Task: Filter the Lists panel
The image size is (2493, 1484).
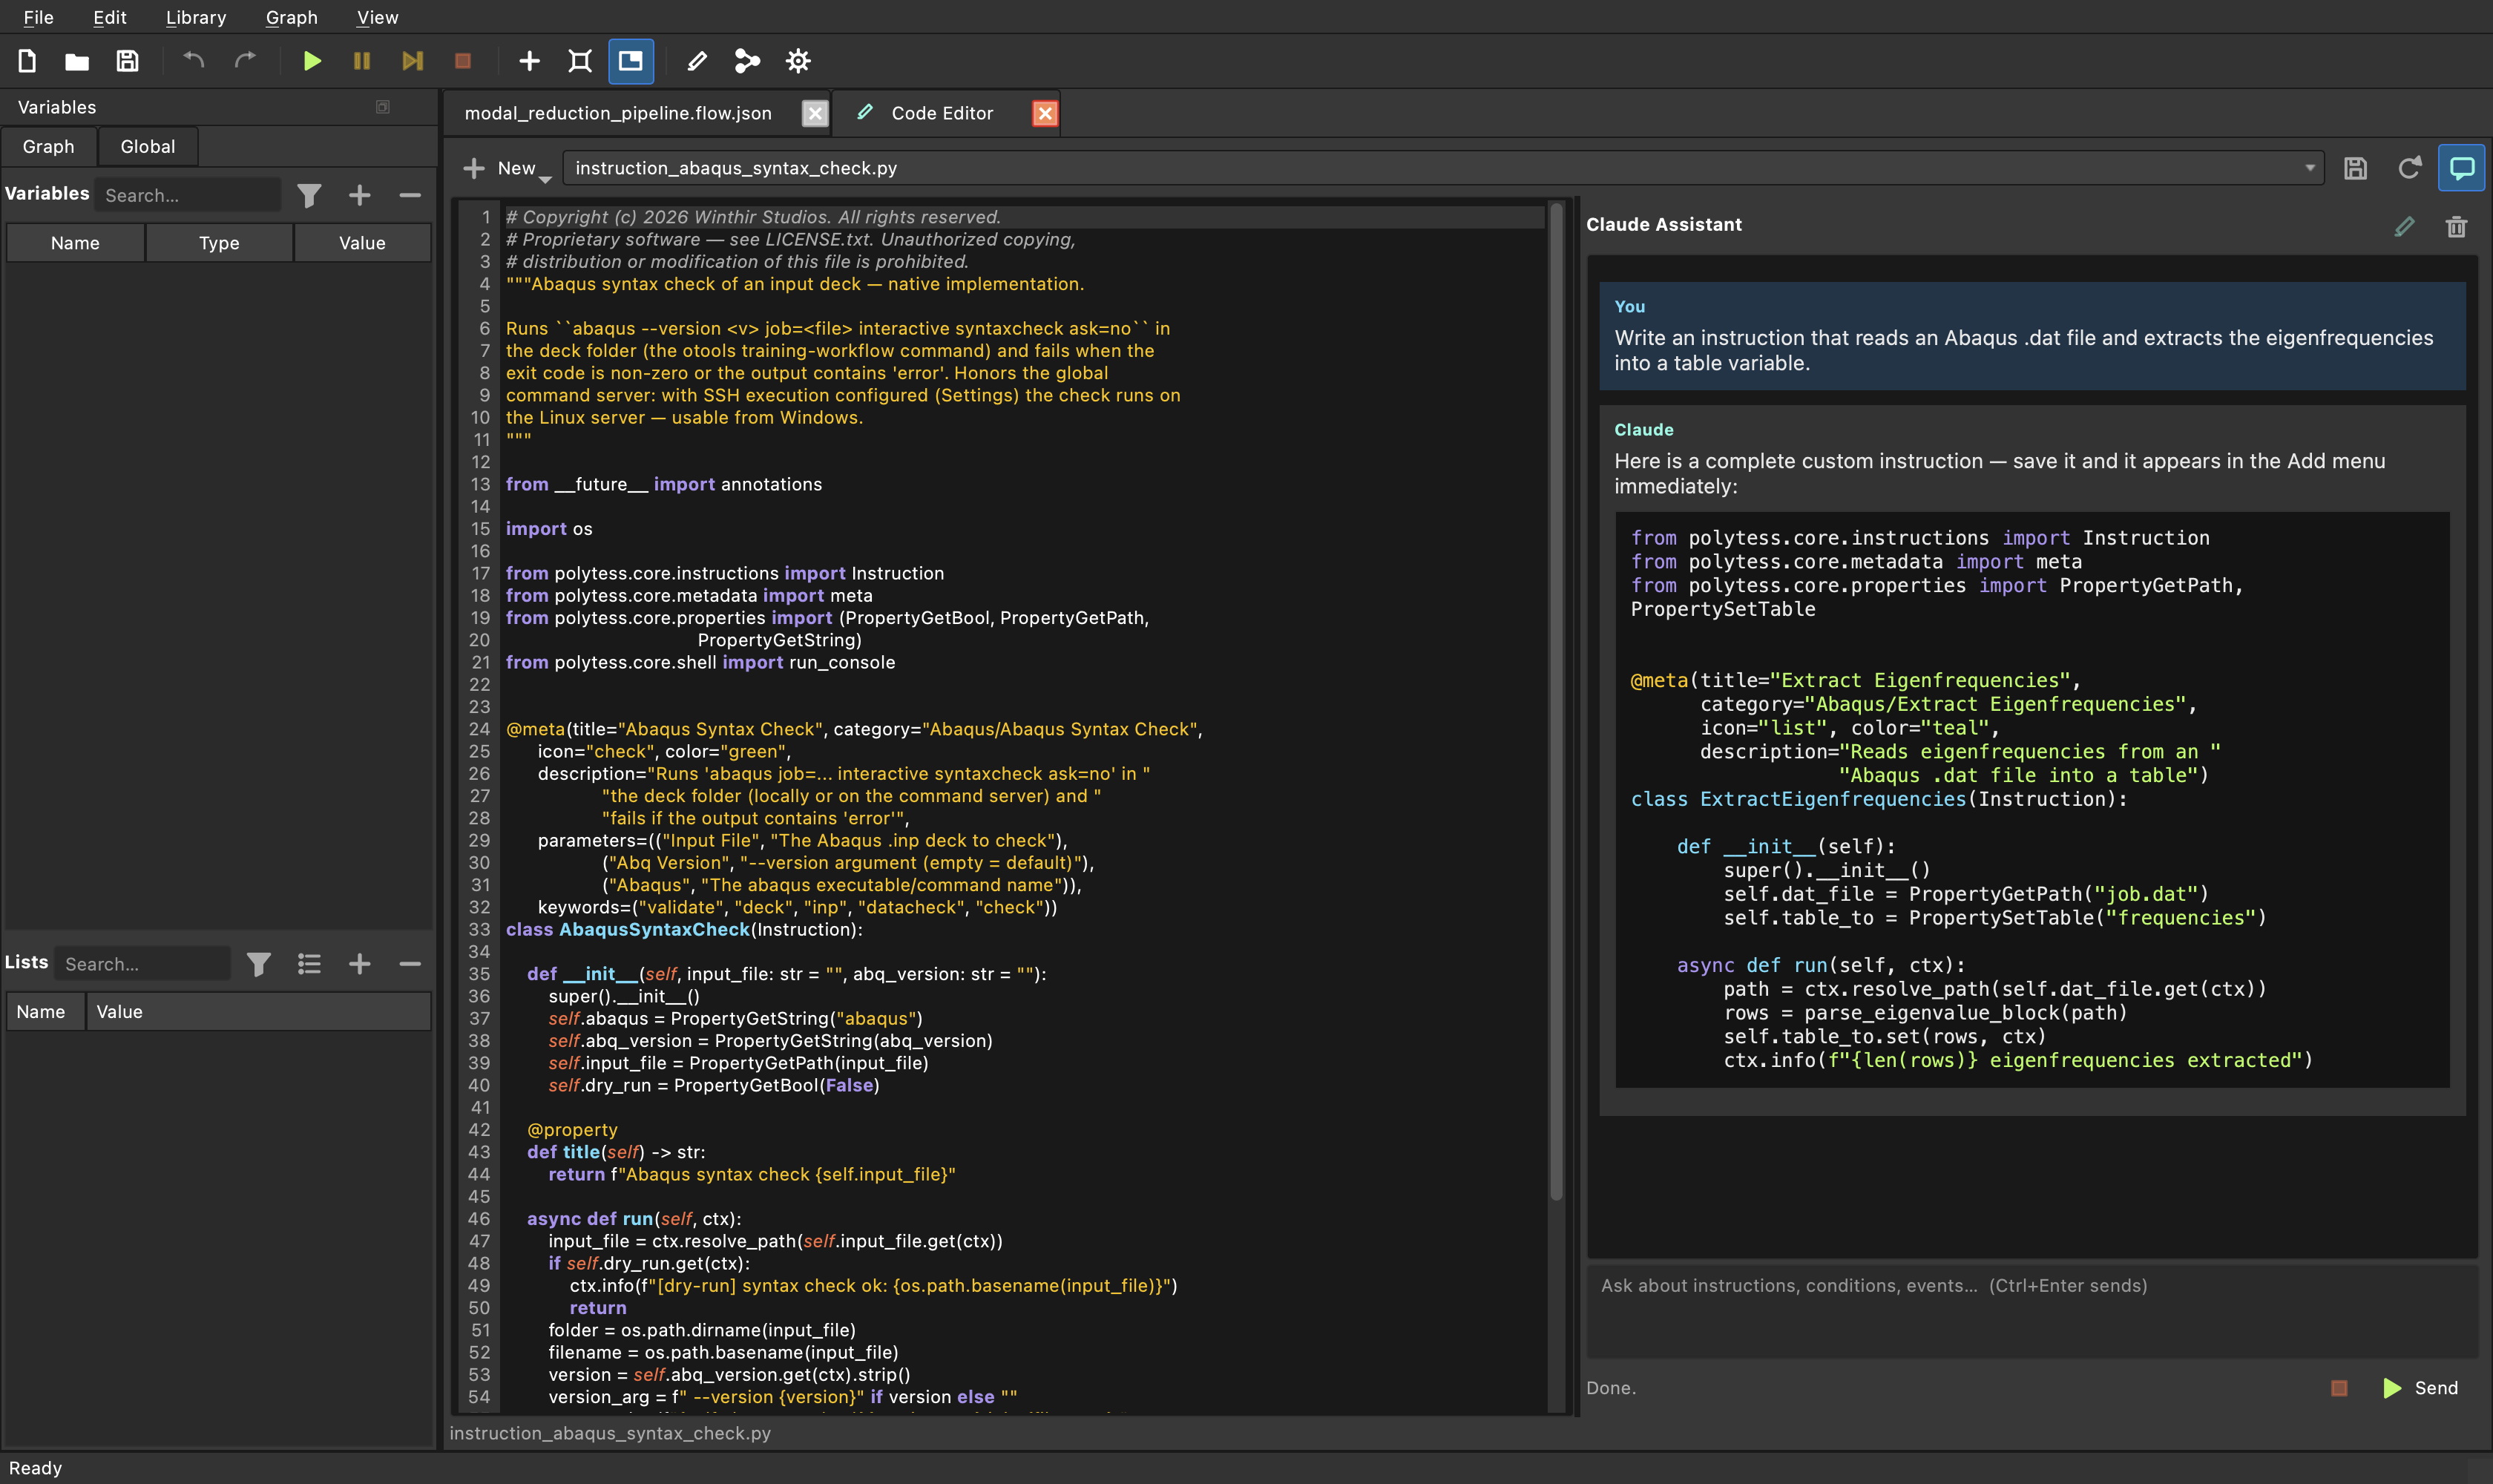Action: coord(259,964)
